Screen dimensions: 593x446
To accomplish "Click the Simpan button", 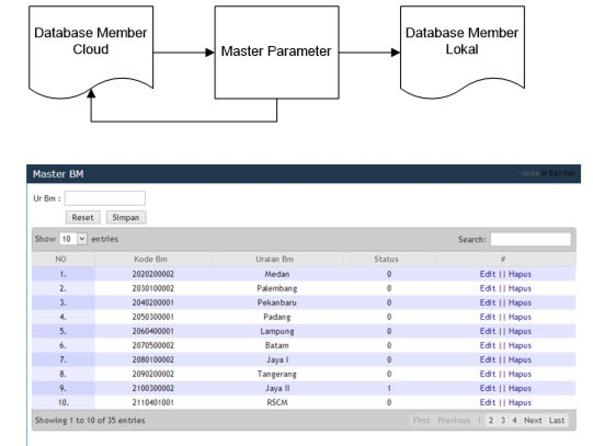I will pyautogui.click(x=126, y=218).
